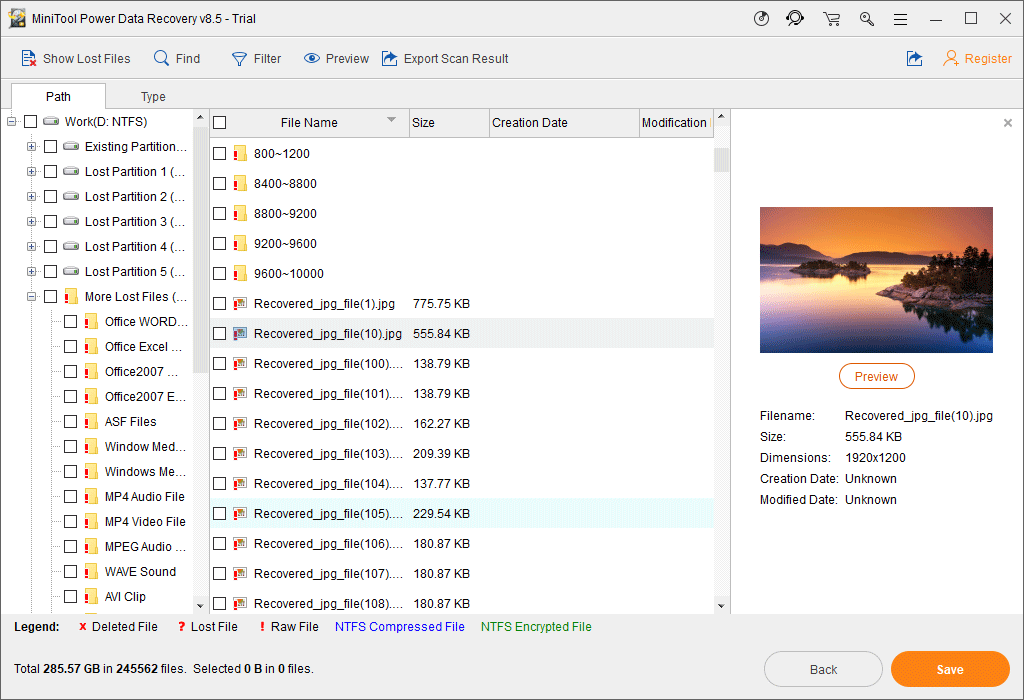The height and width of the screenshot is (700, 1024).
Task: Click the Preview button under the thumbnail
Action: [876, 377]
